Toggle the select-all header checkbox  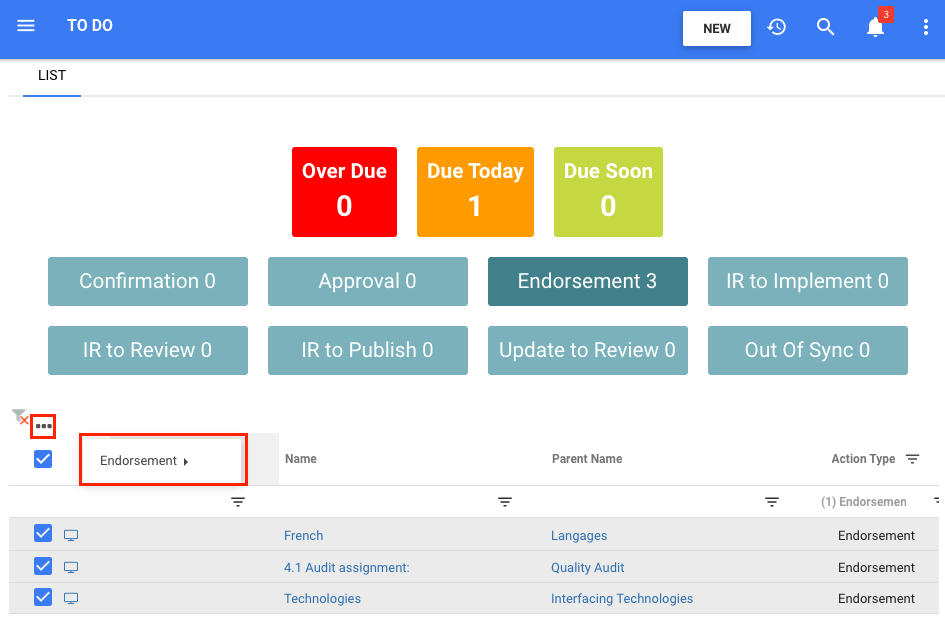click(43, 459)
